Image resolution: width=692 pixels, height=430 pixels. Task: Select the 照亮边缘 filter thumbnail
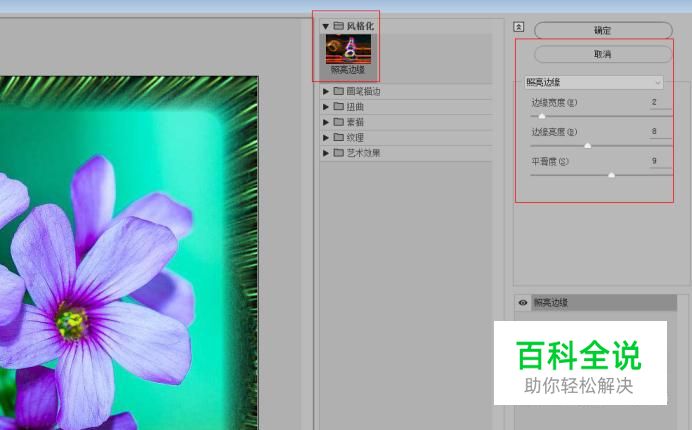(348, 49)
